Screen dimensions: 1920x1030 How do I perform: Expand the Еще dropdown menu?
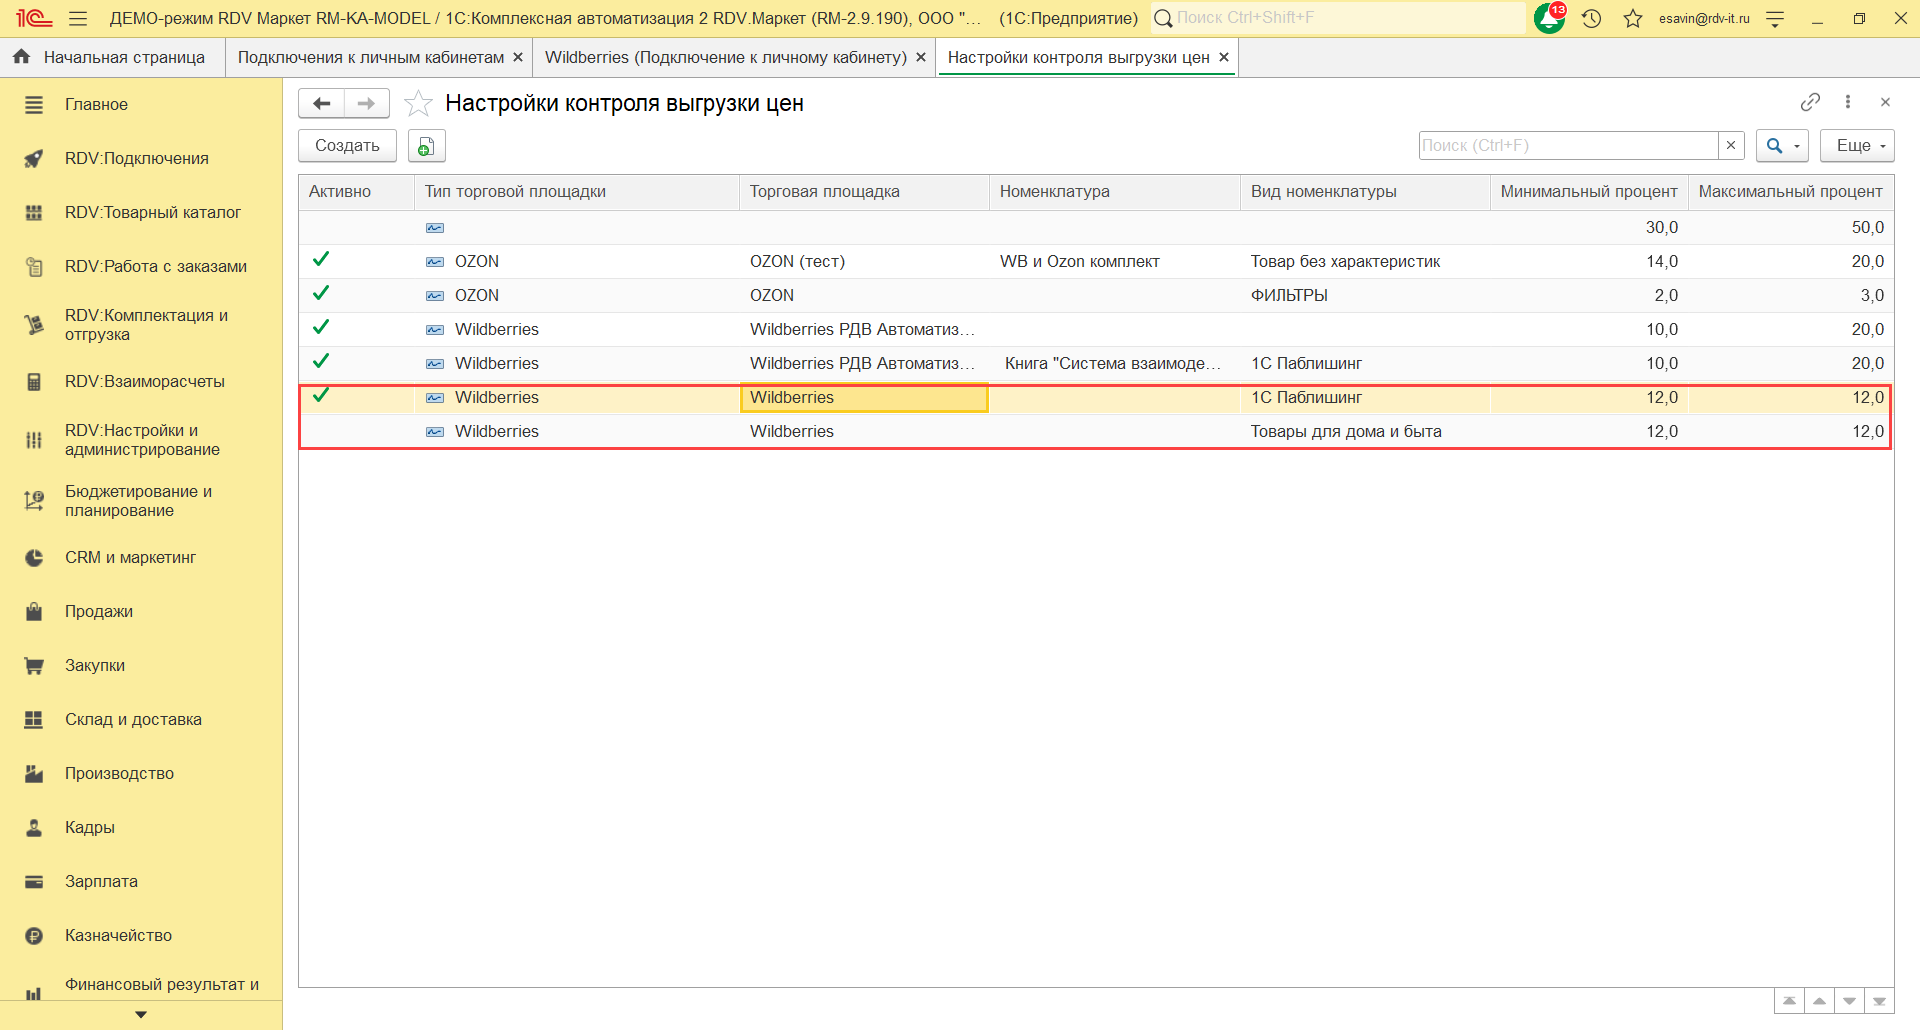pos(1857,146)
